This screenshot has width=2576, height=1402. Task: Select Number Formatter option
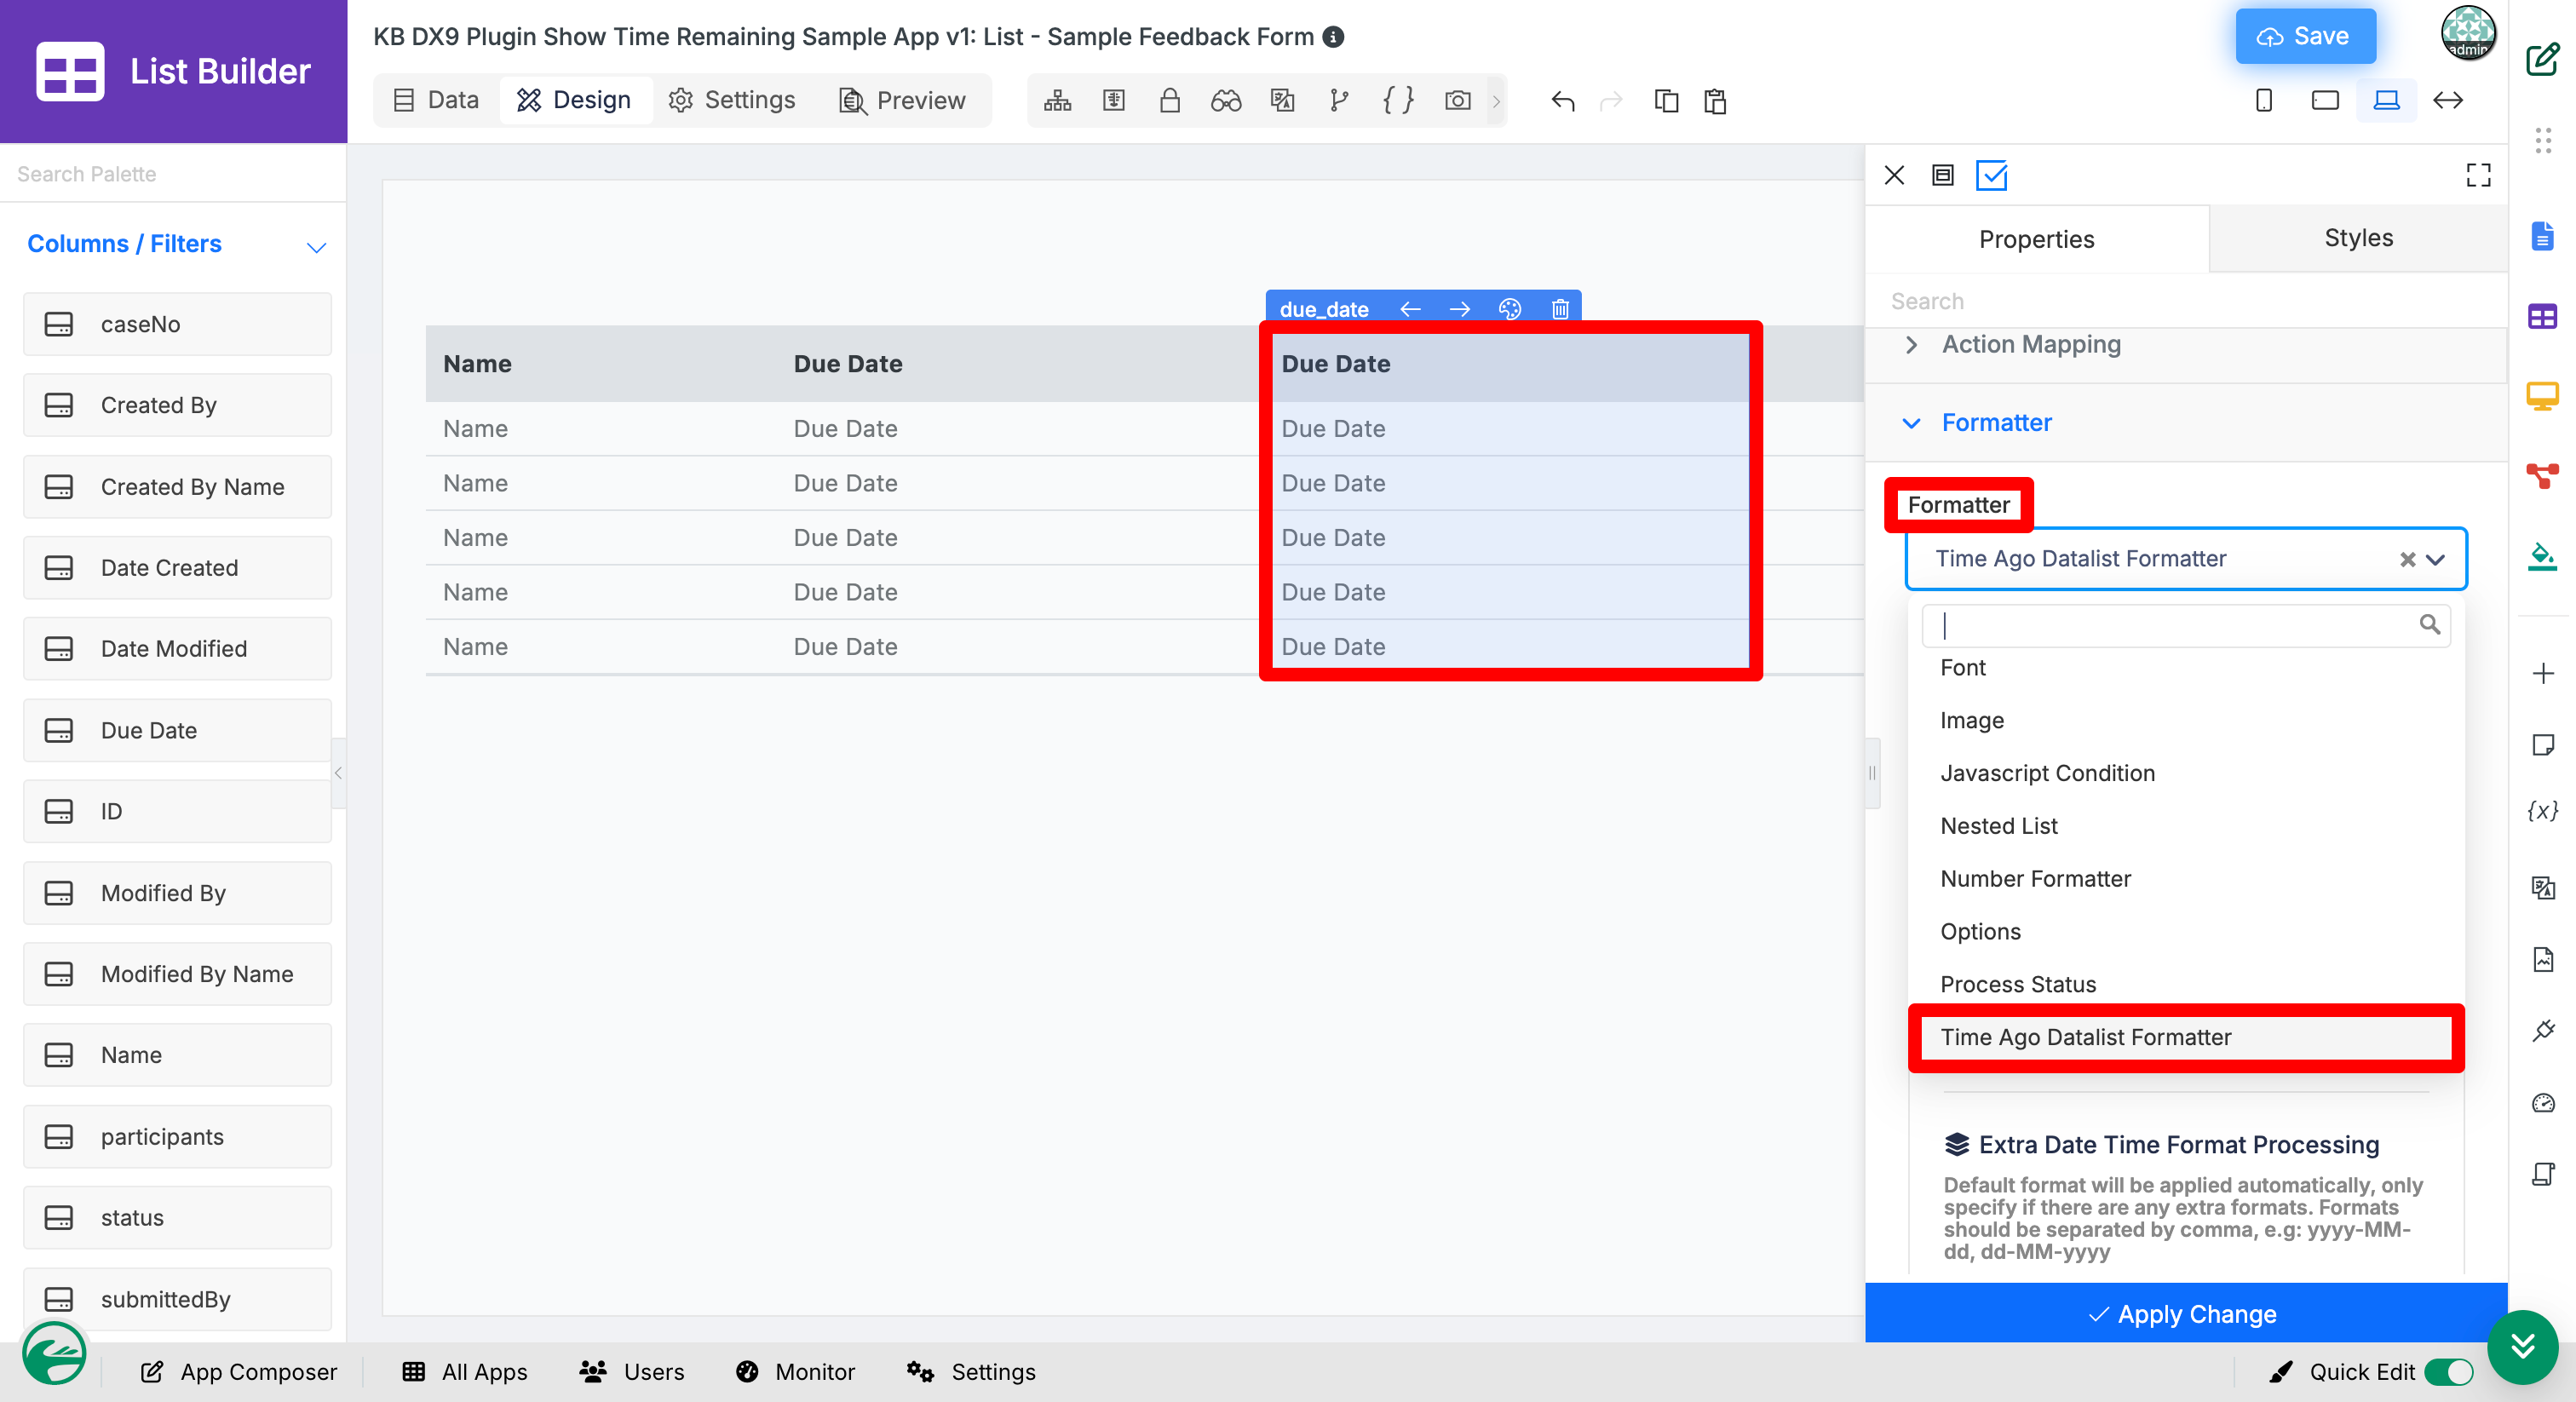[x=2186, y=879]
